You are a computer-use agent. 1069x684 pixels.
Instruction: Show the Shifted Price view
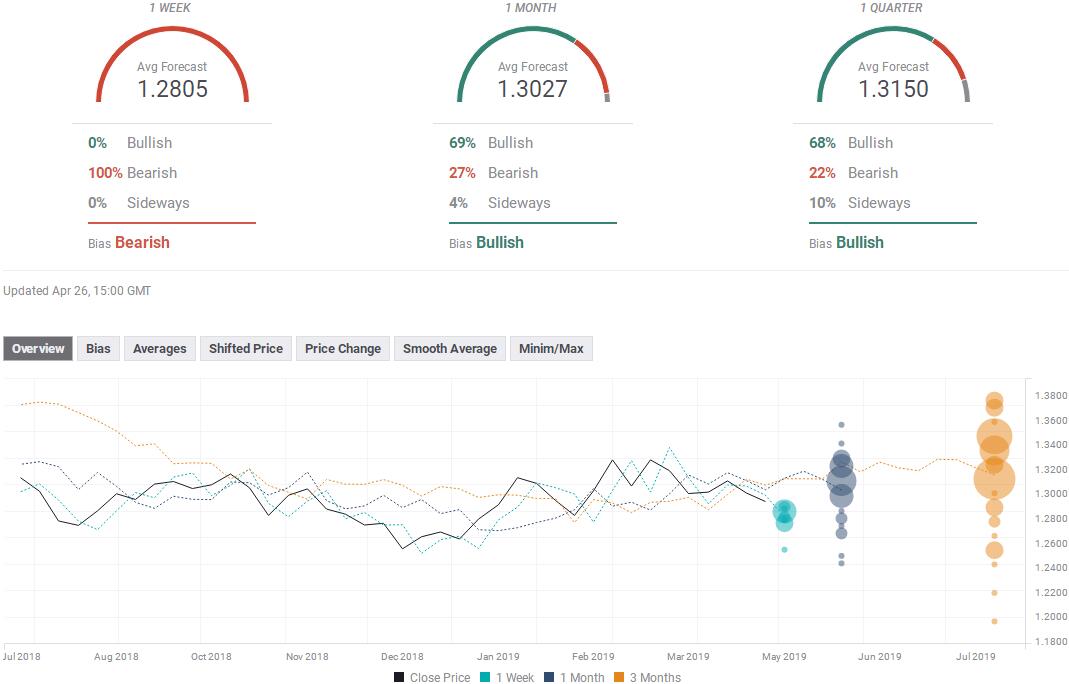(x=245, y=349)
